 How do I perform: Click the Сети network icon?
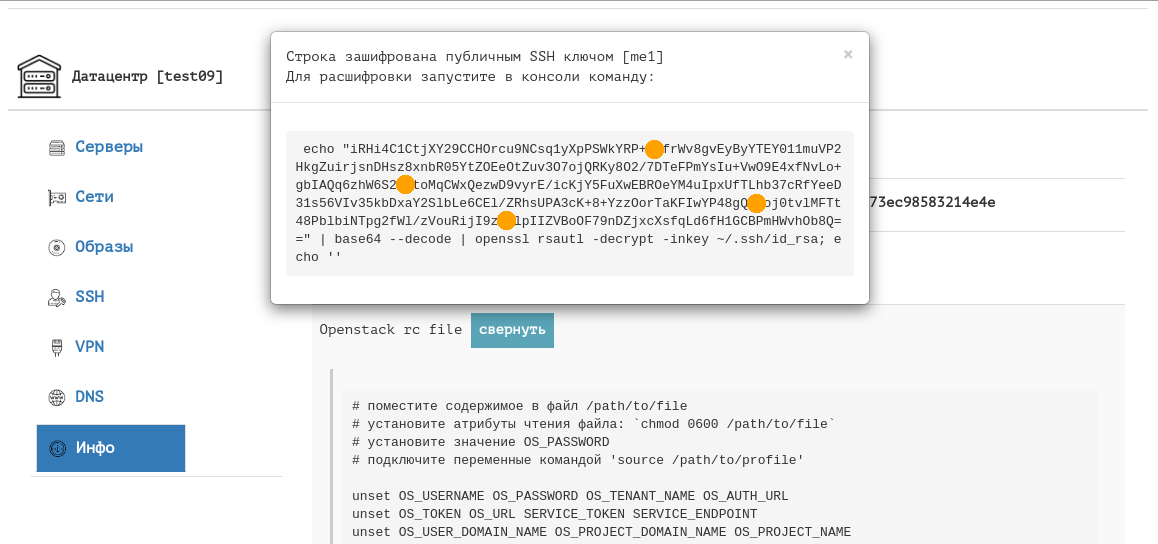click(x=57, y=198)
